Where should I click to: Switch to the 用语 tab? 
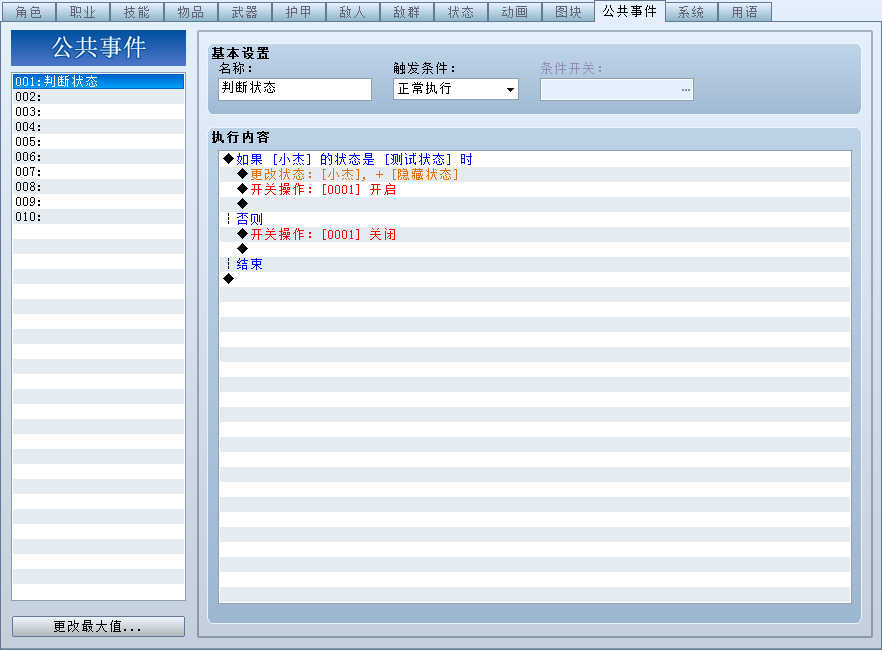[745, 12]
